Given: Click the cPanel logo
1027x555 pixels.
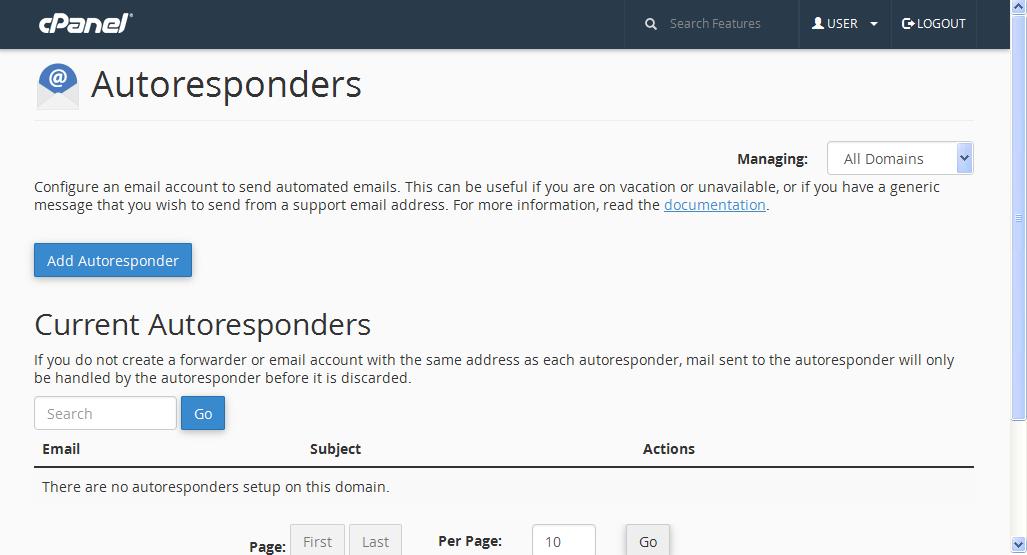Looking at the screenshot, I should click(86, 24).
